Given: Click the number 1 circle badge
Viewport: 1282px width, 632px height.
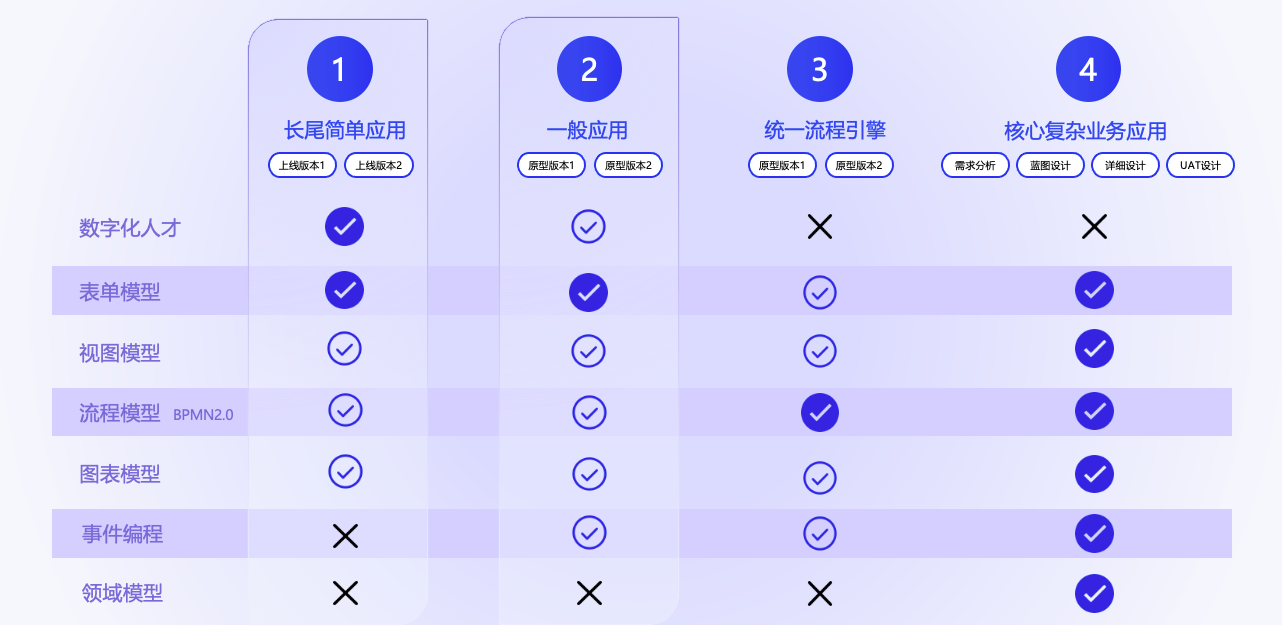Looking at the screenshot, I should 339,70.
